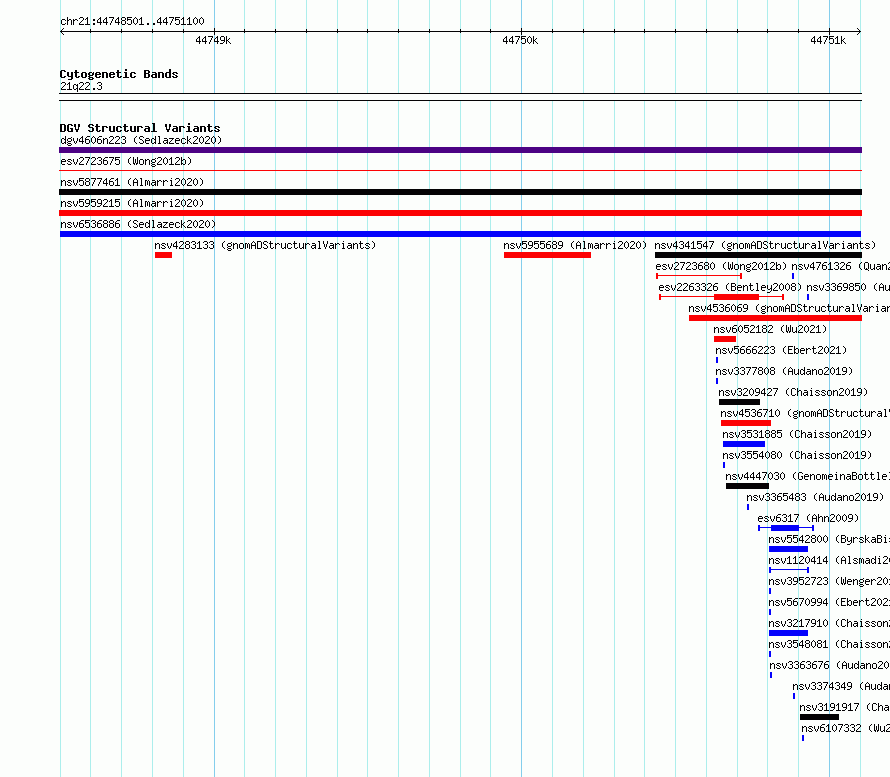890x777 pixels.
Task: Click nsv3554080 (Chaisson2019) label
Action: pyautogui.click(x=797, y=455)
